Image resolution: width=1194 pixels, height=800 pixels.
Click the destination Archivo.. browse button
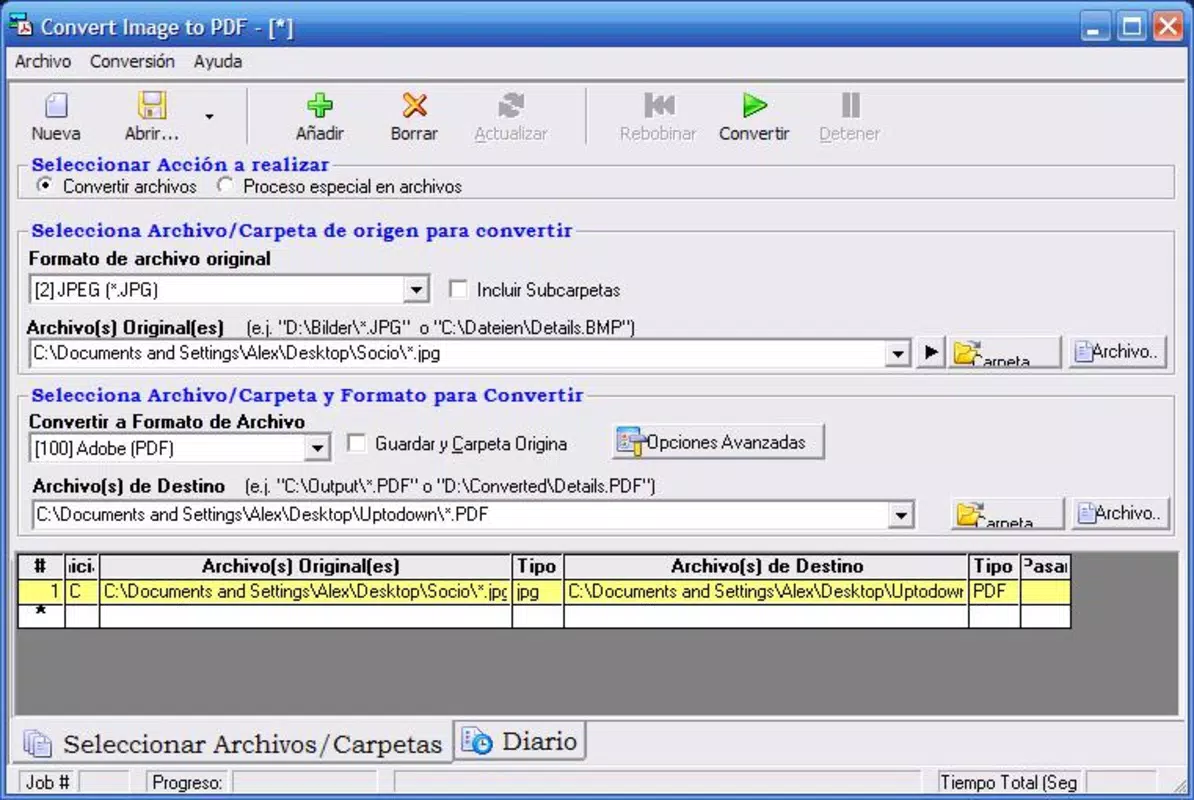(1120, 514)
